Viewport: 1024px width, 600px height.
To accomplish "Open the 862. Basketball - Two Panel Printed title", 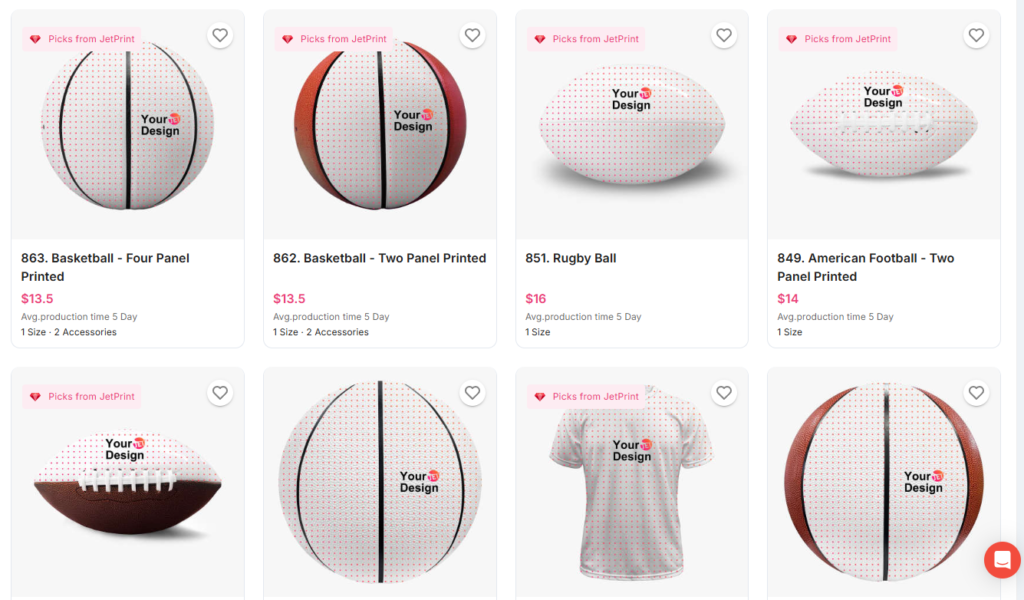I will pyautogui.click(x=379, y=258).
